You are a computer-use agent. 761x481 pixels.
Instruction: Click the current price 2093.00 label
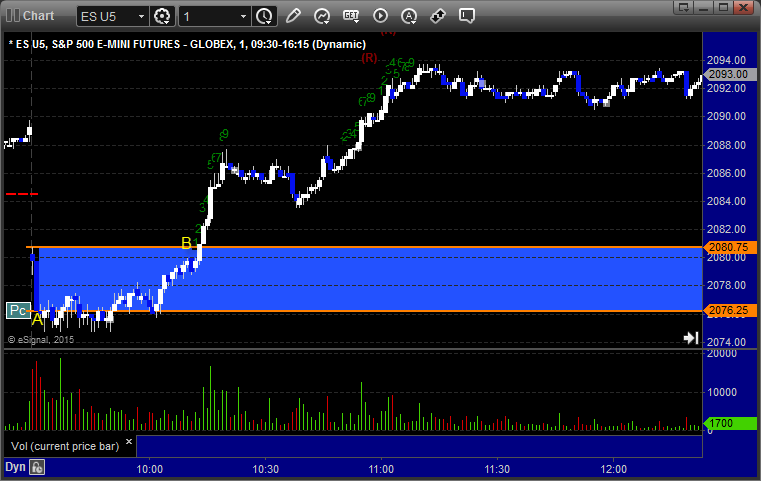(729, 74)
